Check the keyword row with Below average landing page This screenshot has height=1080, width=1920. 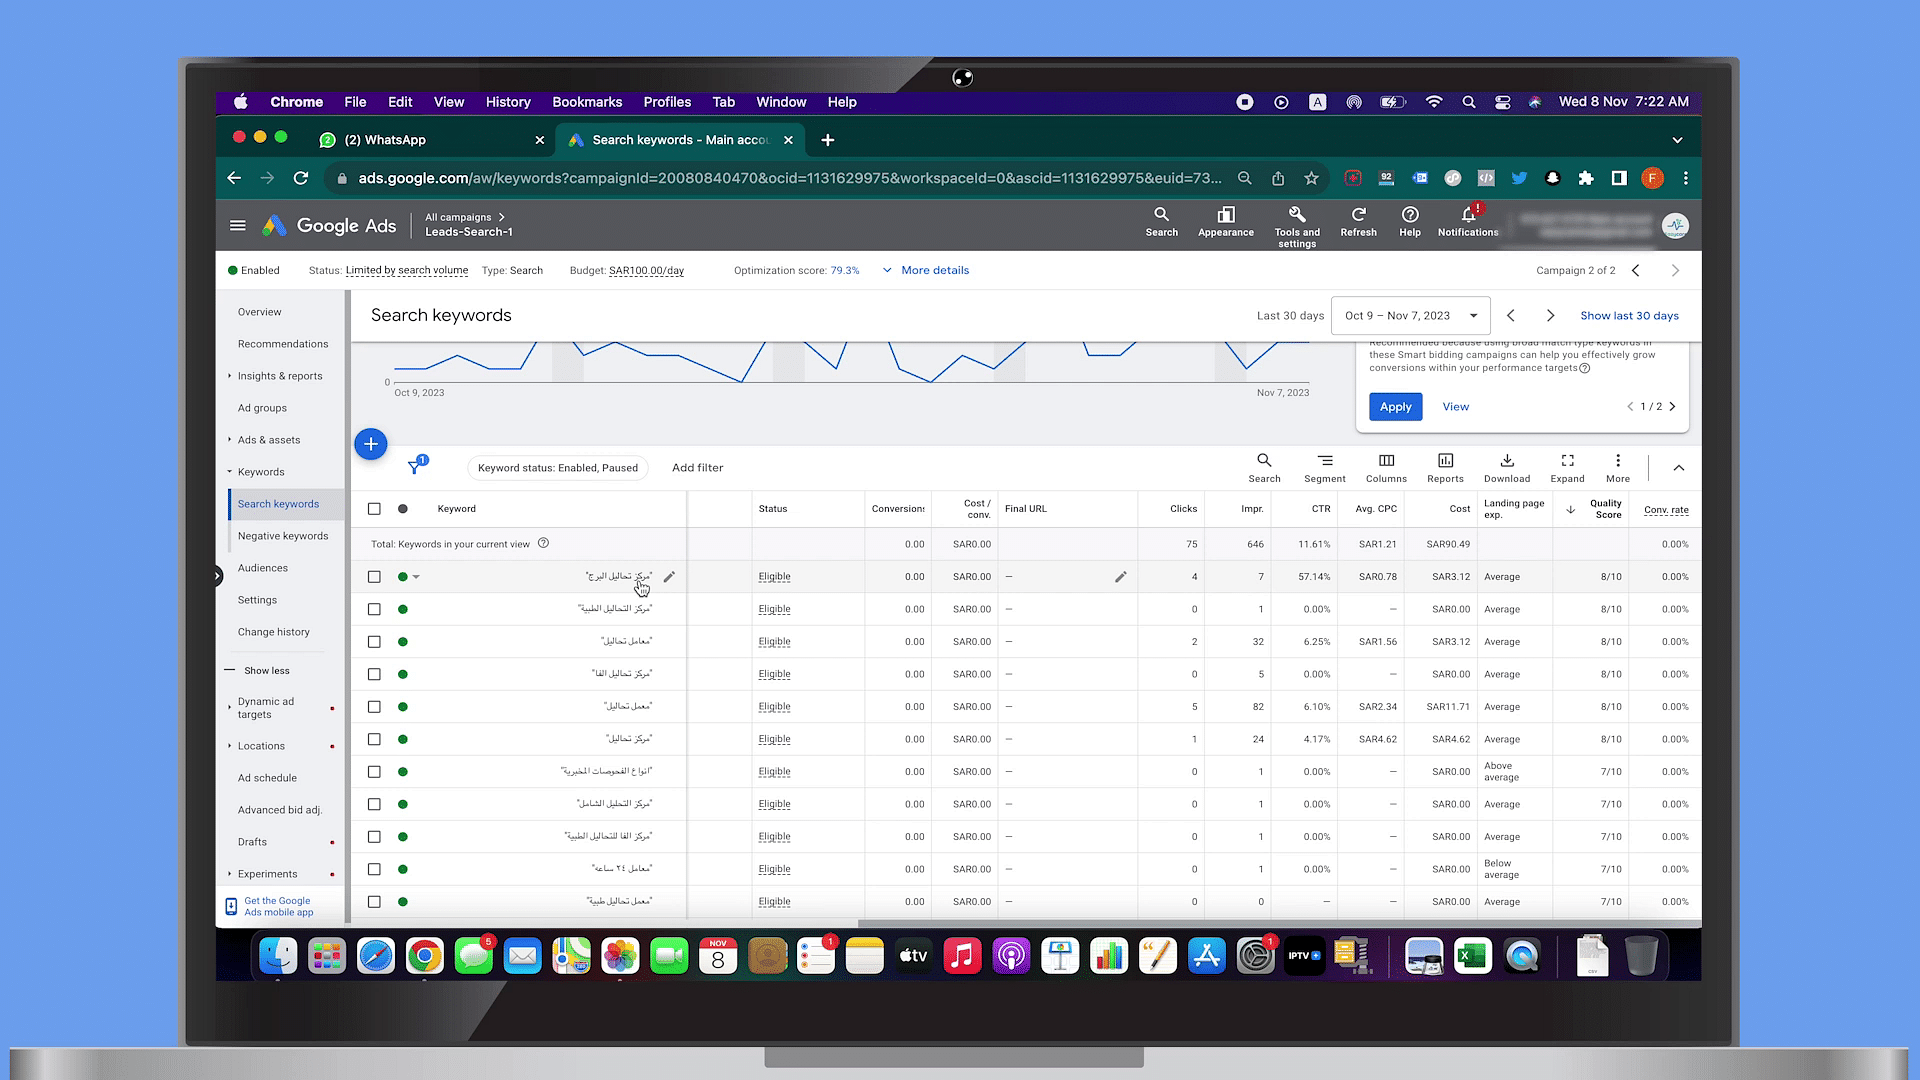[x=374, y=869]
